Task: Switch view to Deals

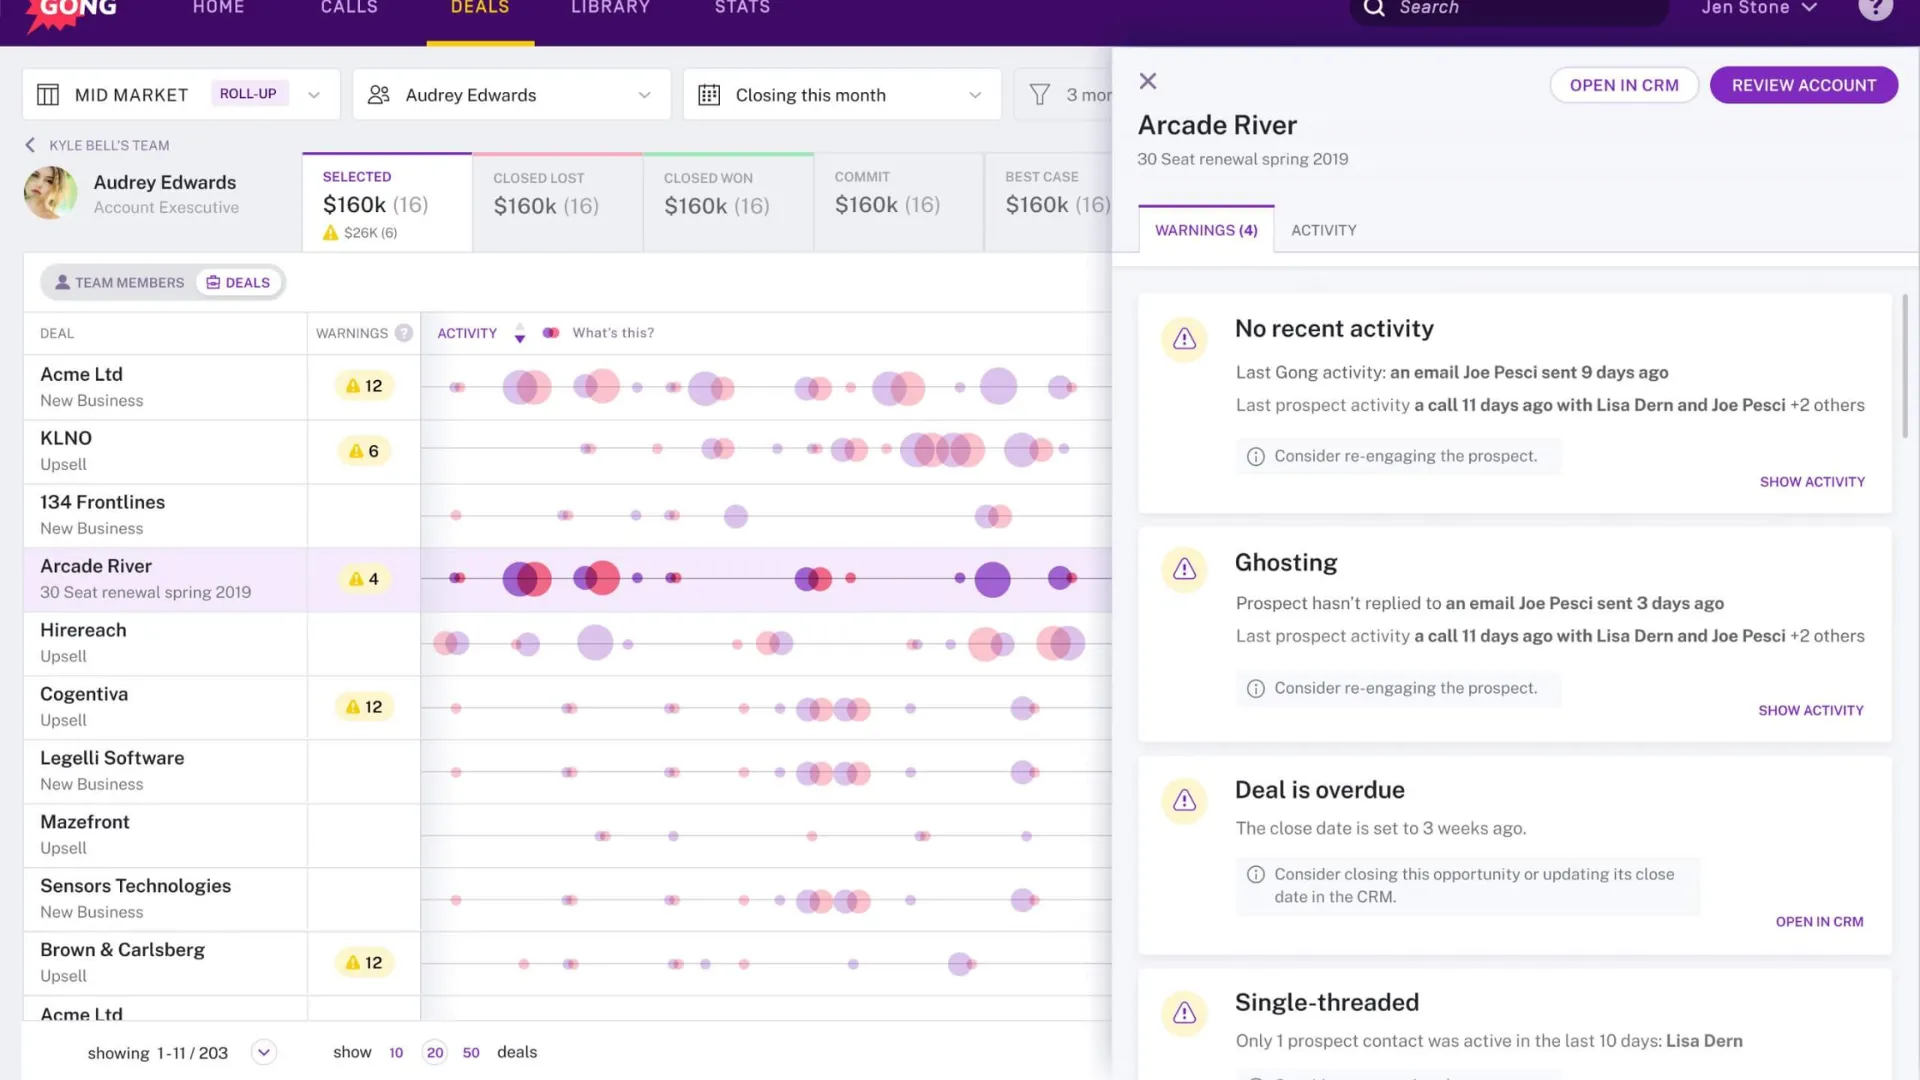Action: click(239, 283)
